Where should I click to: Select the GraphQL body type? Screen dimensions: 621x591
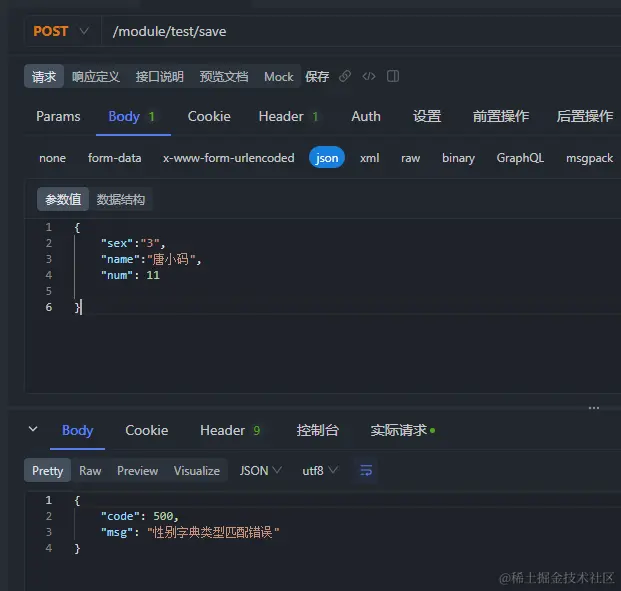tap(520, 158)
